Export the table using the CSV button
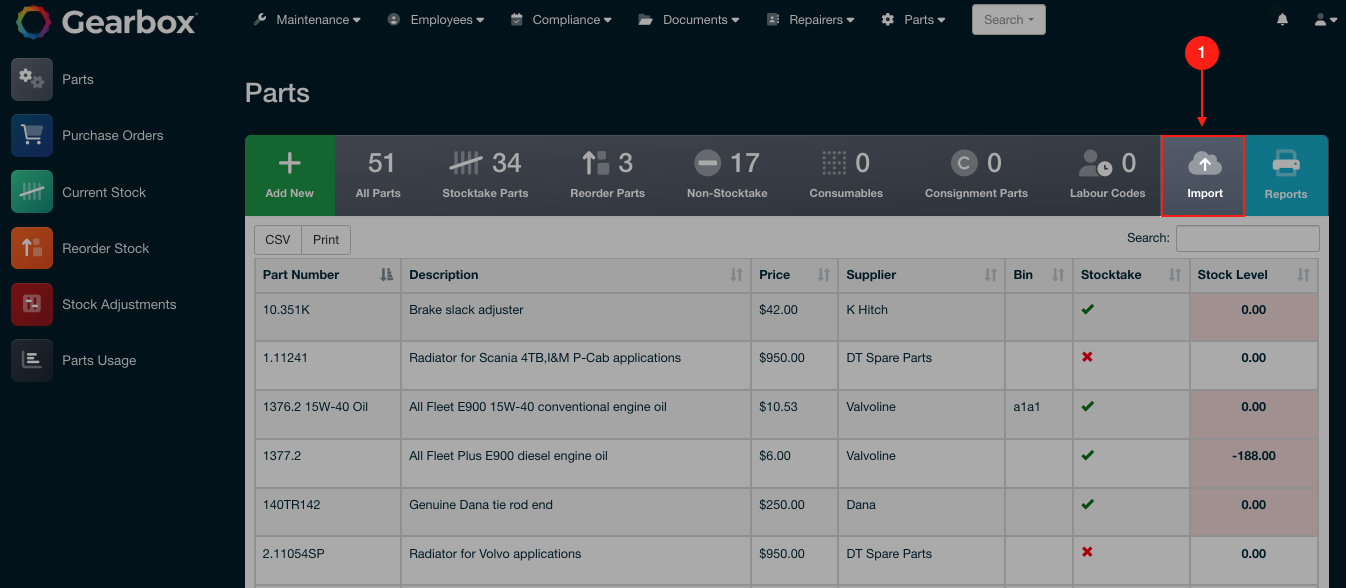The image size is (1346, 588). (277, 239)
